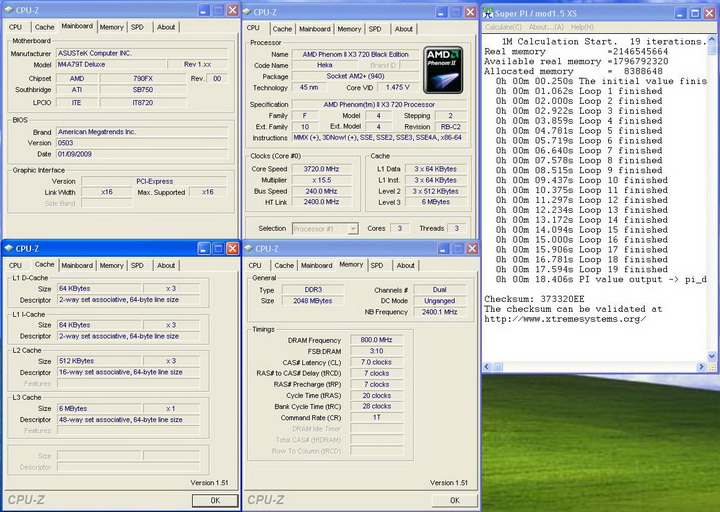Click the BIOS version 0503 field

coord(142,143)
